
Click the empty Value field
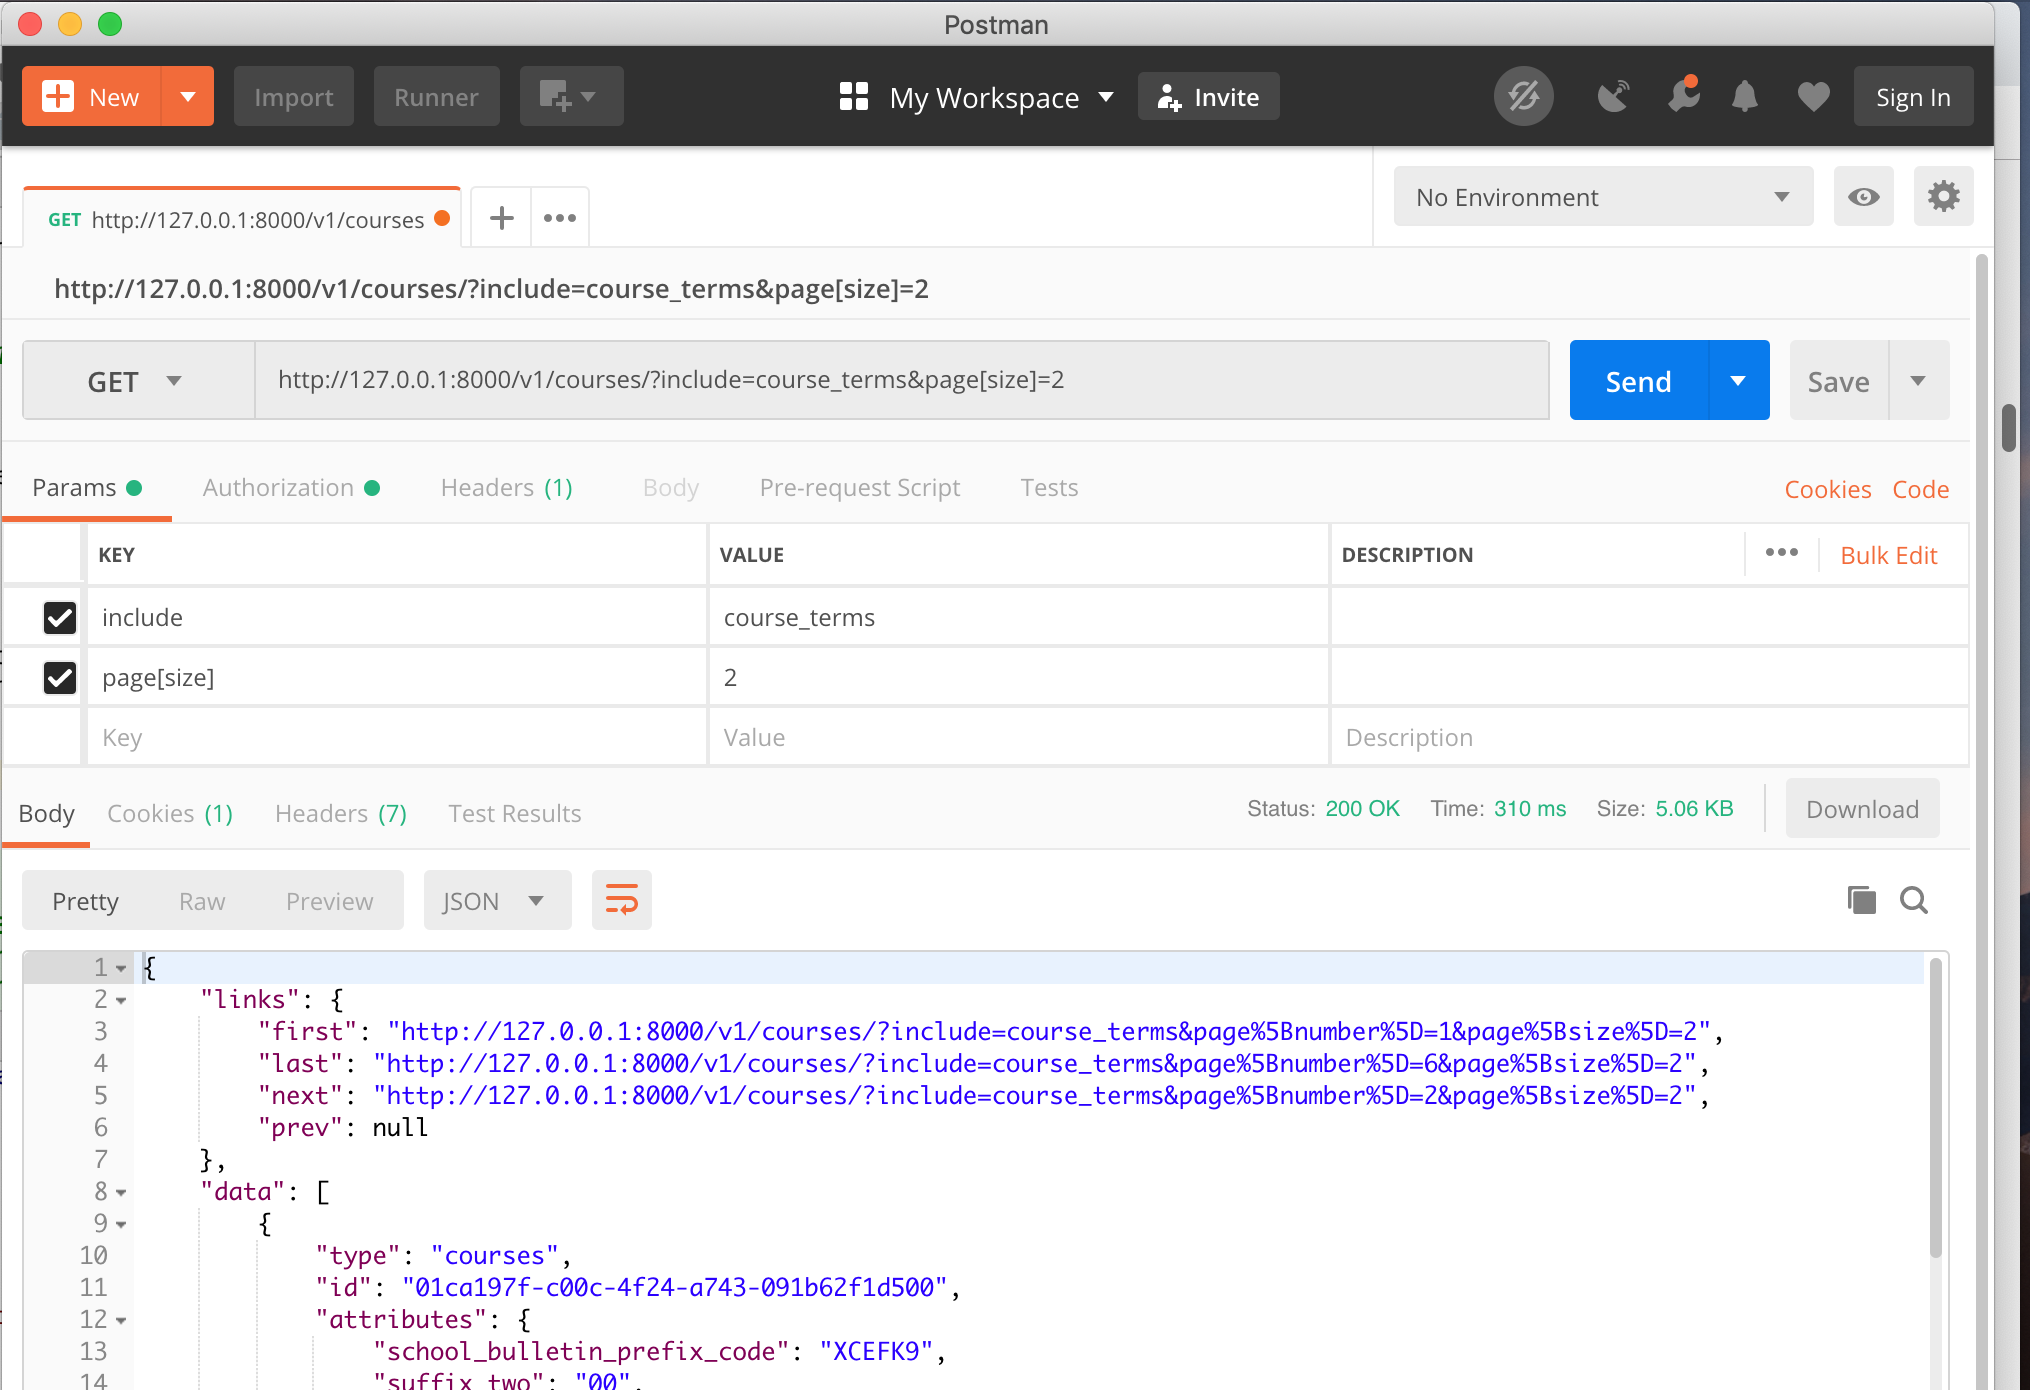1018,738
